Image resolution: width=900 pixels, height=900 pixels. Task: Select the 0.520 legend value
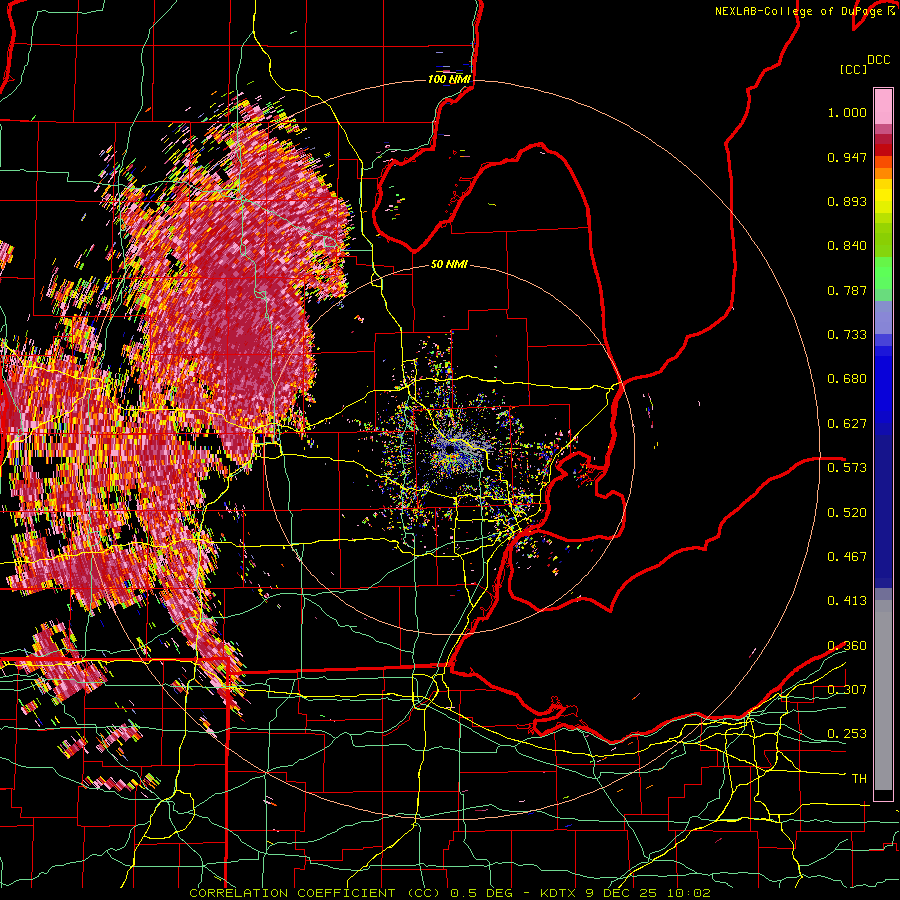pos(847,513)
